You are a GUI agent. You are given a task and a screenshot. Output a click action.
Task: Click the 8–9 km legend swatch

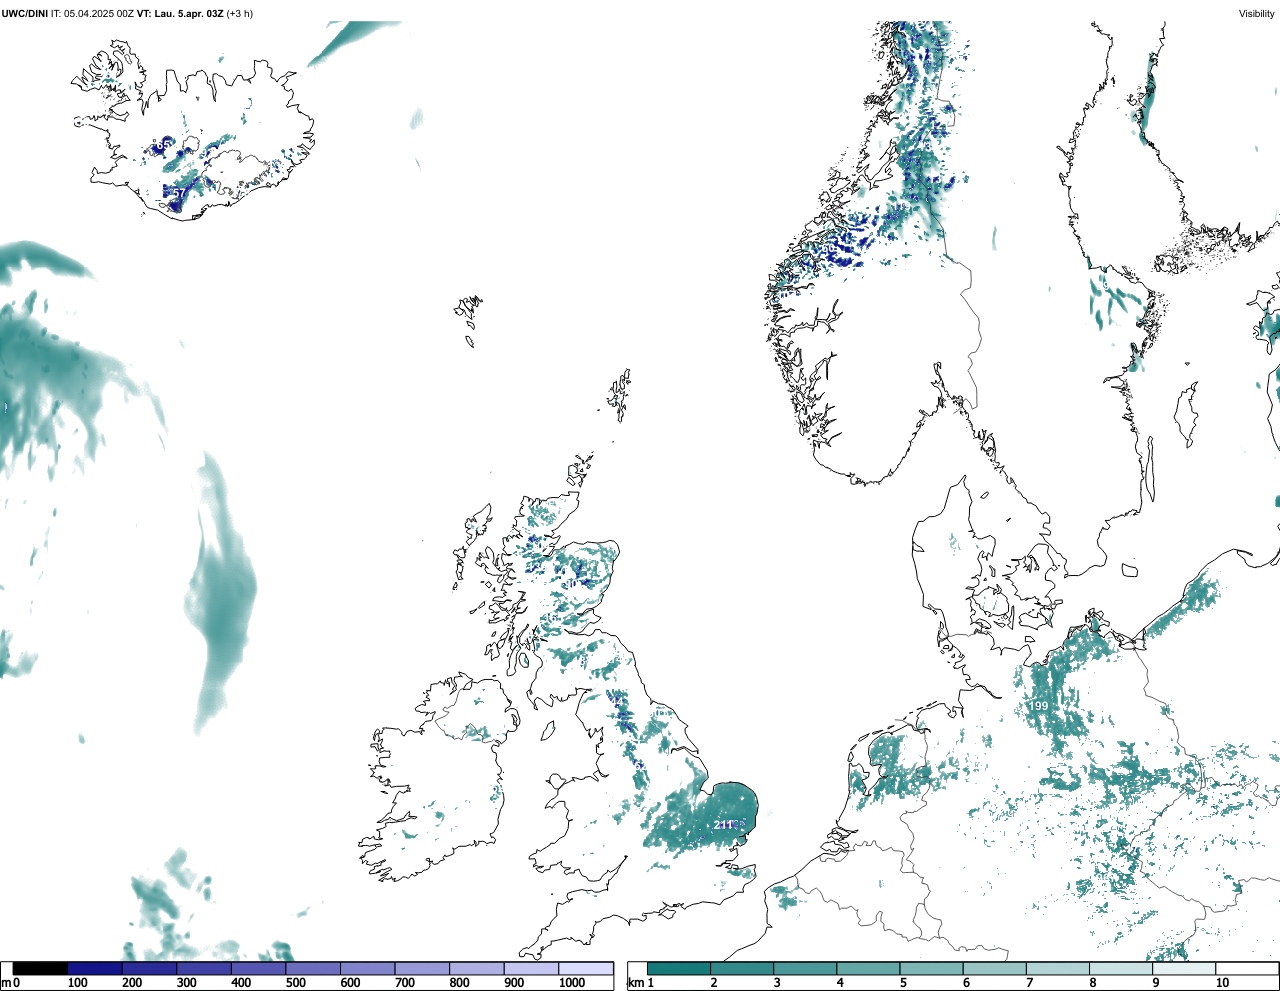1121,969
